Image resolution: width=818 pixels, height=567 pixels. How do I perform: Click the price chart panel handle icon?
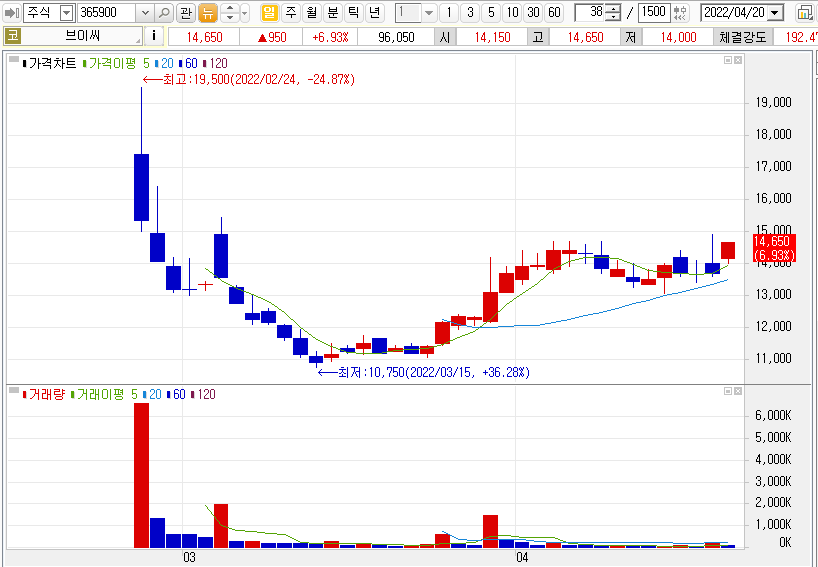(14, 59)
